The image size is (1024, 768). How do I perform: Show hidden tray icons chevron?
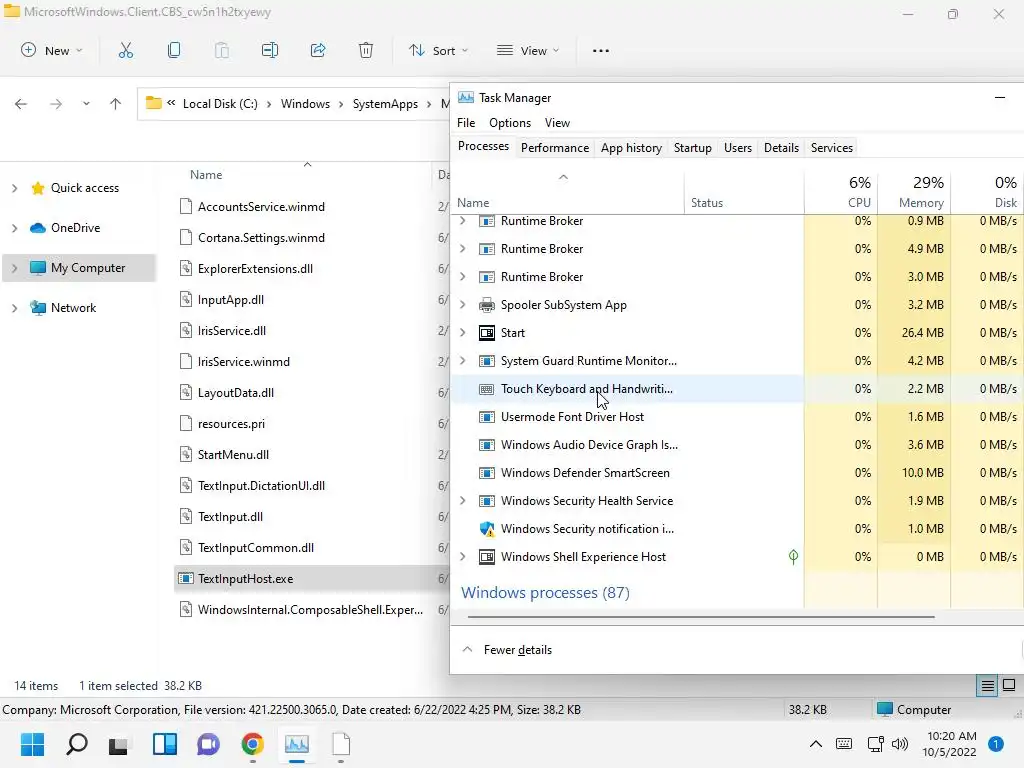pos(816,744)
